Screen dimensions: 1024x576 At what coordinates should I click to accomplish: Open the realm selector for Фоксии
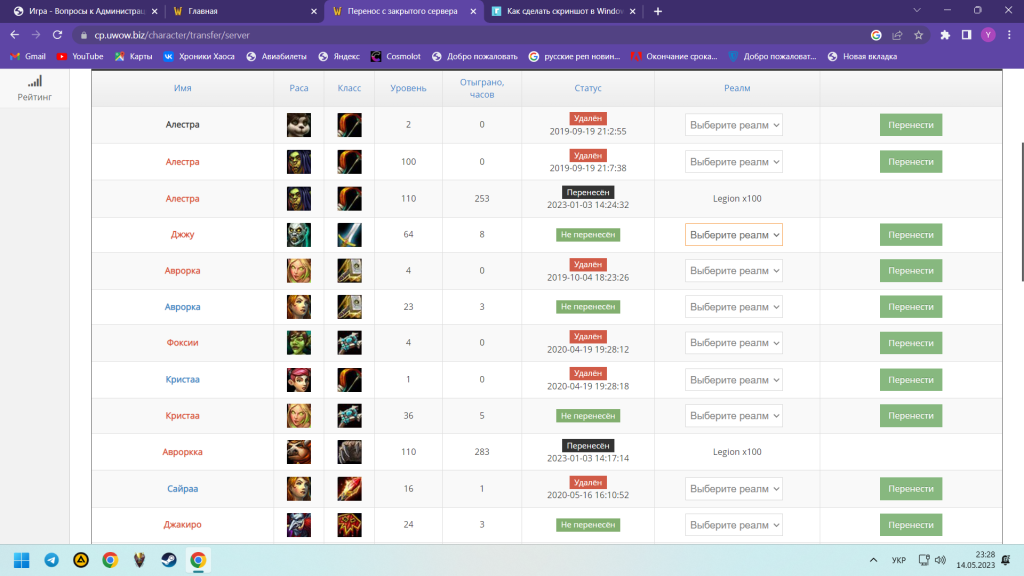(x=733, y=343)
